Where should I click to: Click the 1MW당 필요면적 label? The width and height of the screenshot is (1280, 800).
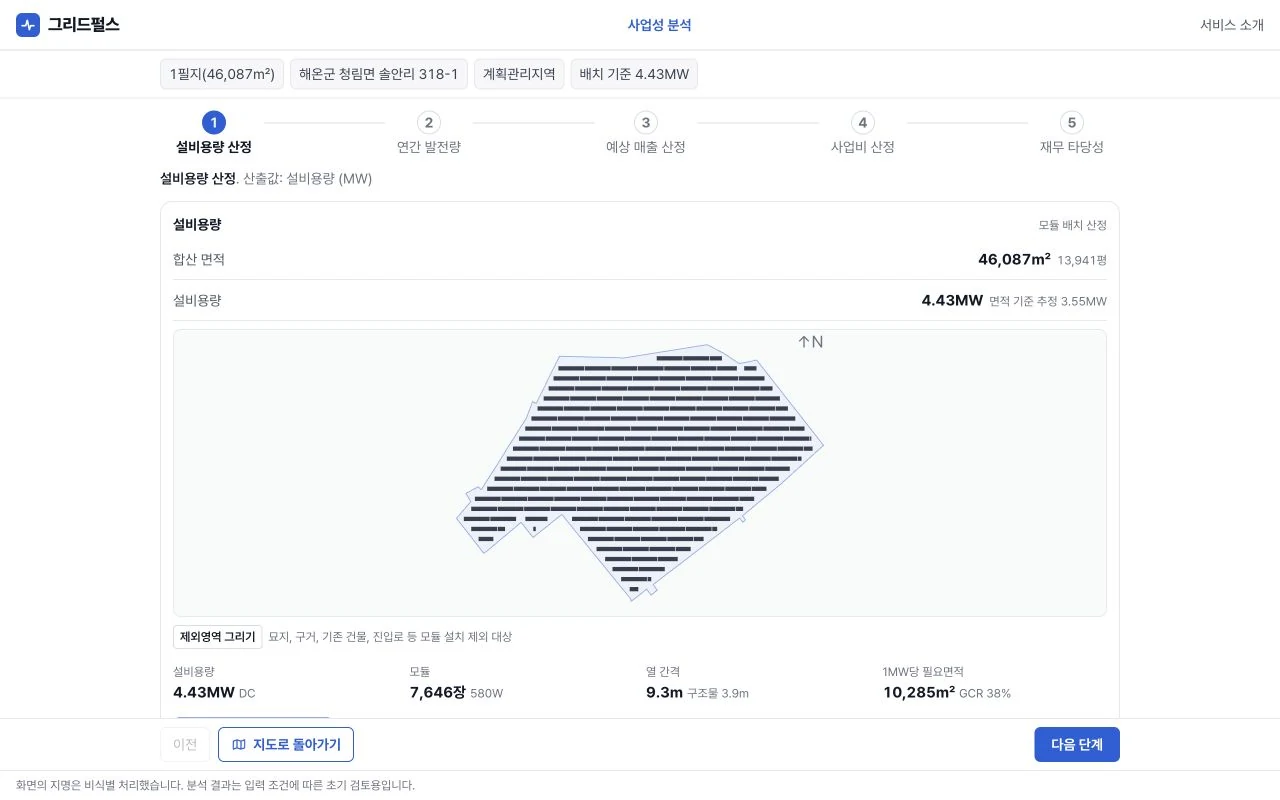pos(923,672)
